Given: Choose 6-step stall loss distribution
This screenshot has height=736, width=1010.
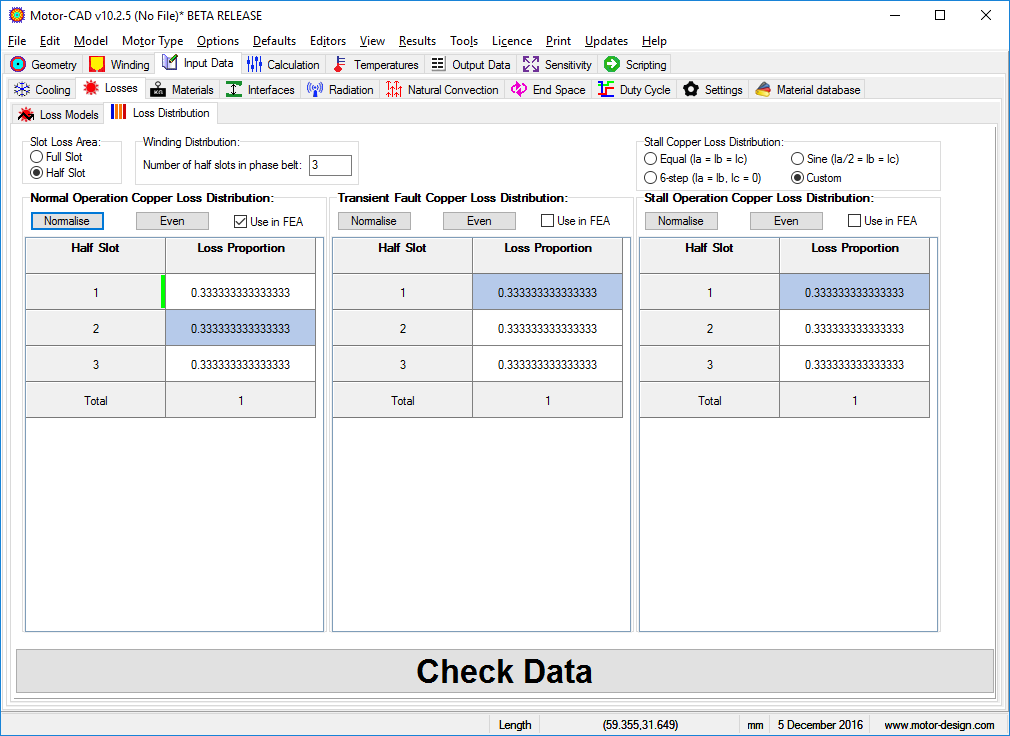Looking at the screenshot, I should [651, 177].
